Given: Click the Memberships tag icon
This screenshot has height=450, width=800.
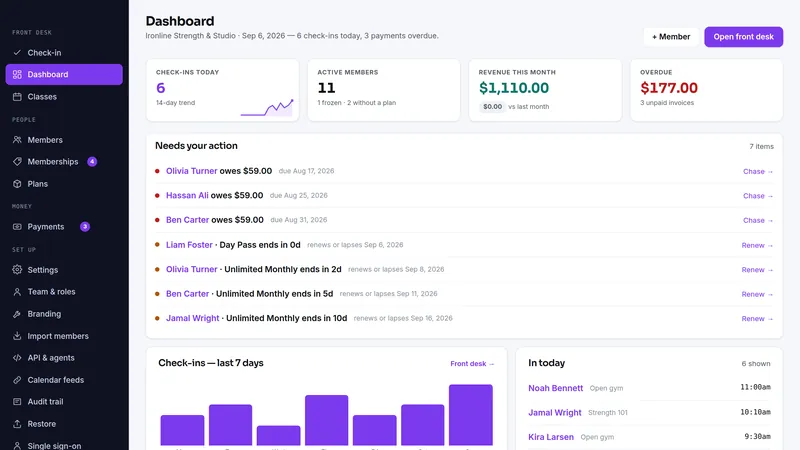Looking at the screenshot, I should [17, 162].
